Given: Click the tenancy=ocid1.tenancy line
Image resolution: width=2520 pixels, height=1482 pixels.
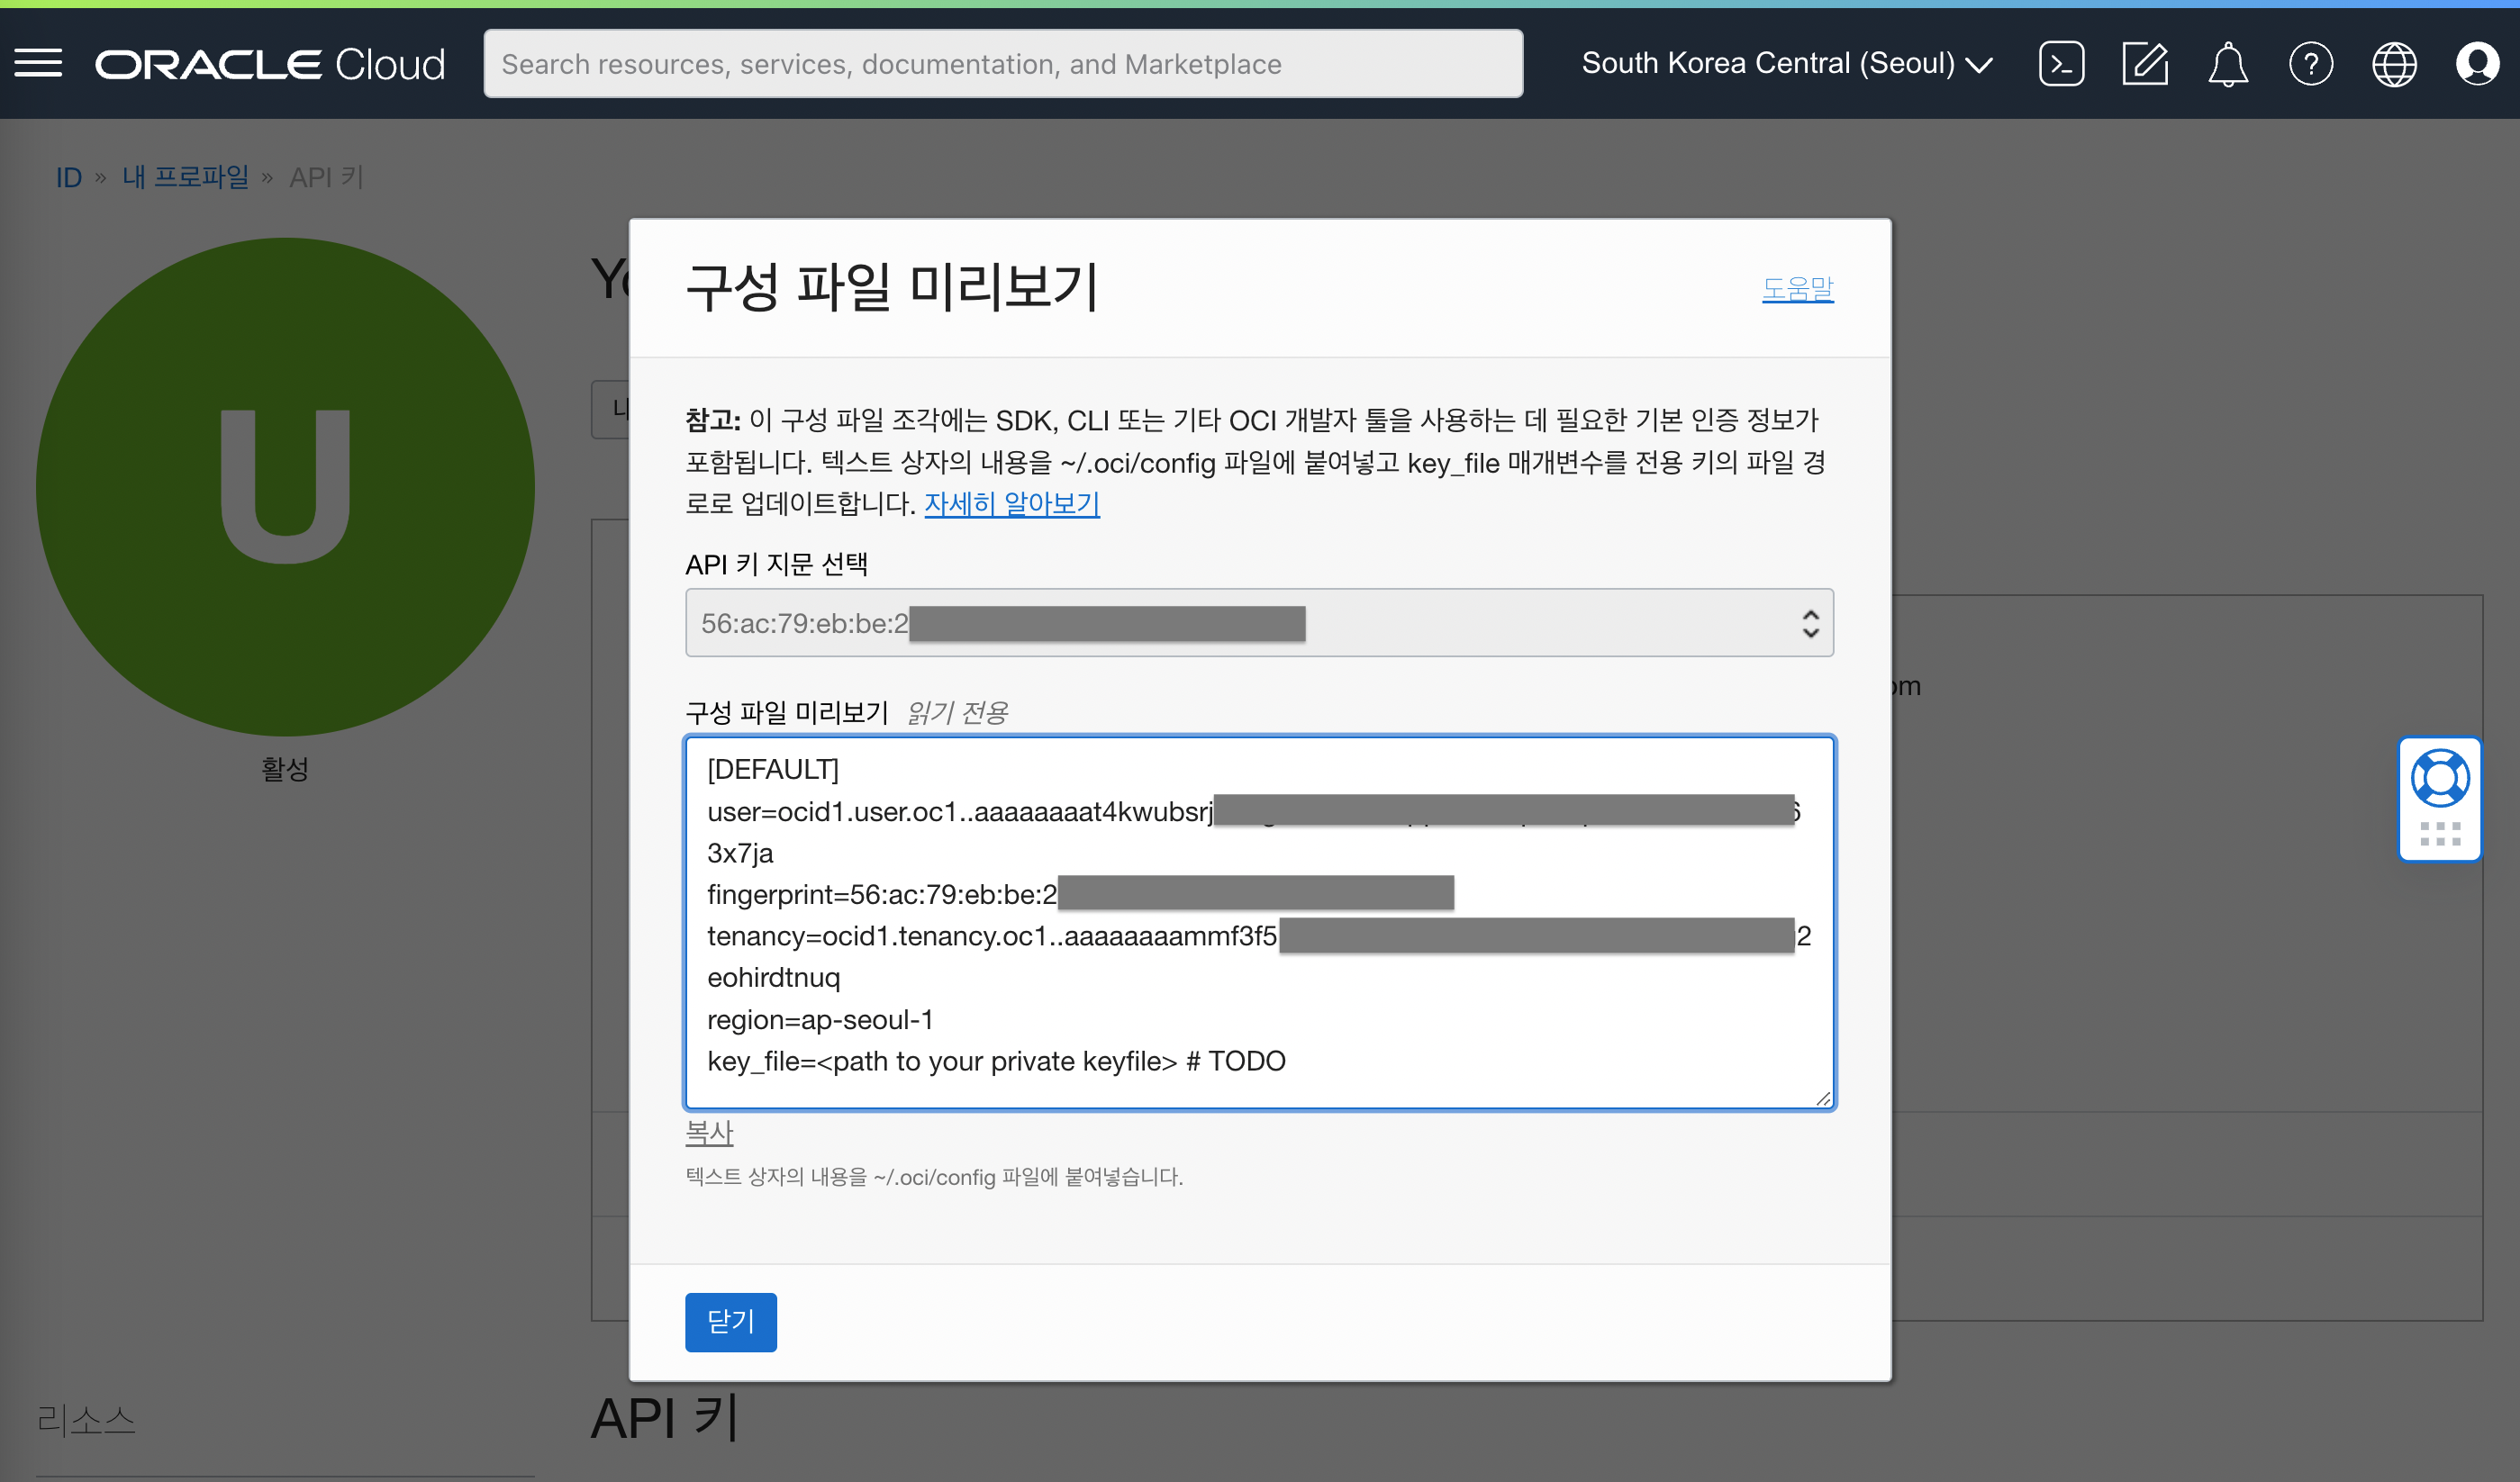Looking at the screenshot, I should (x=1258, y=936).
